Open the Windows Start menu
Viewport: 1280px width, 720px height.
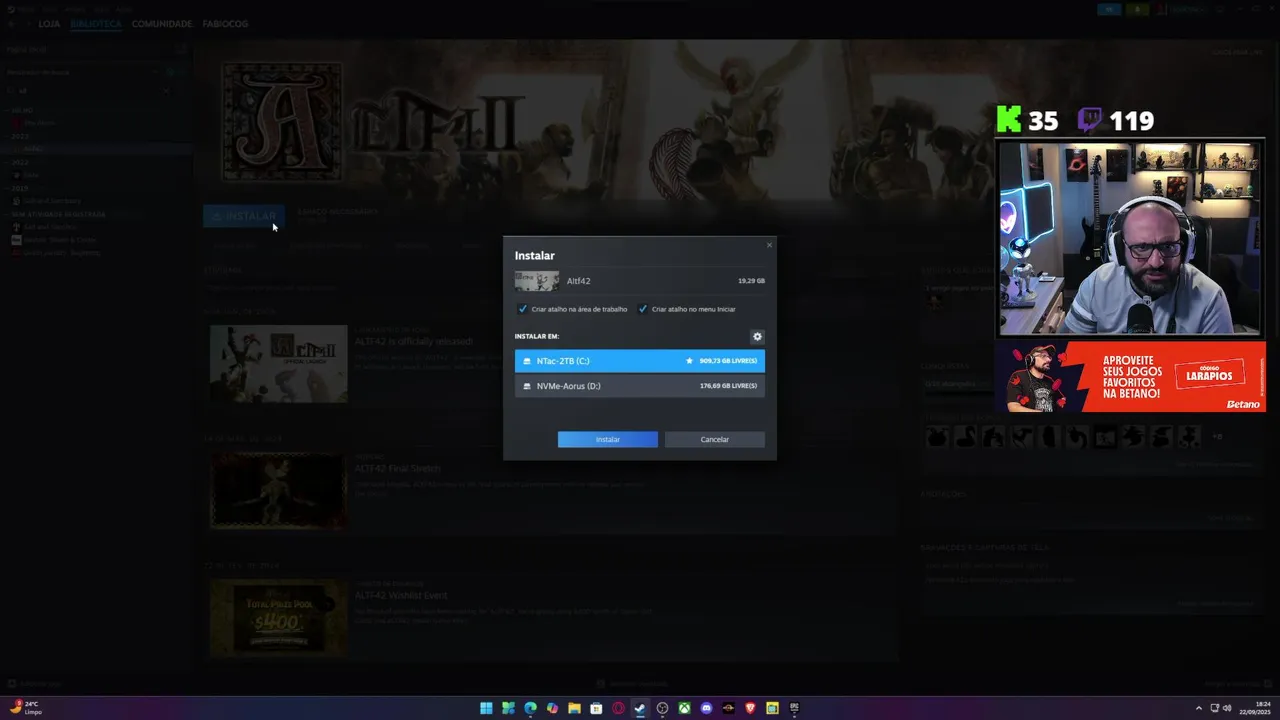(486, 708)
